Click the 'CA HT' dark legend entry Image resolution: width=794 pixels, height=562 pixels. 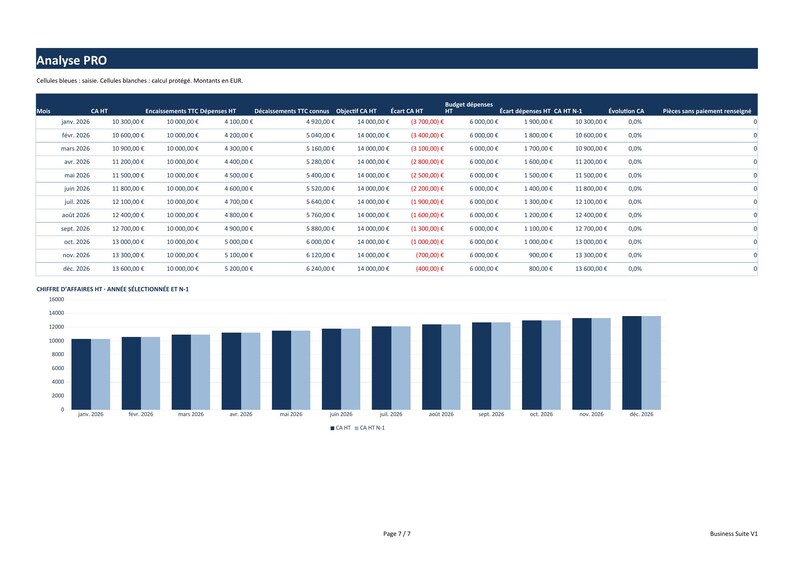pyautogui.click(x=341, y=428)
